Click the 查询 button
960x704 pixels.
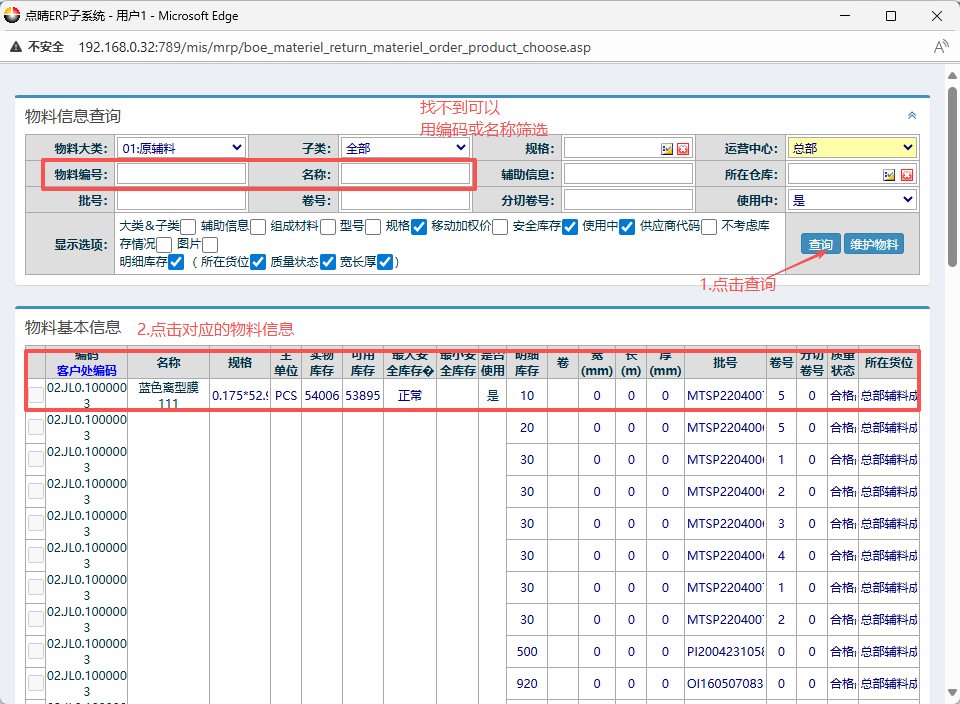click(820, 244)
